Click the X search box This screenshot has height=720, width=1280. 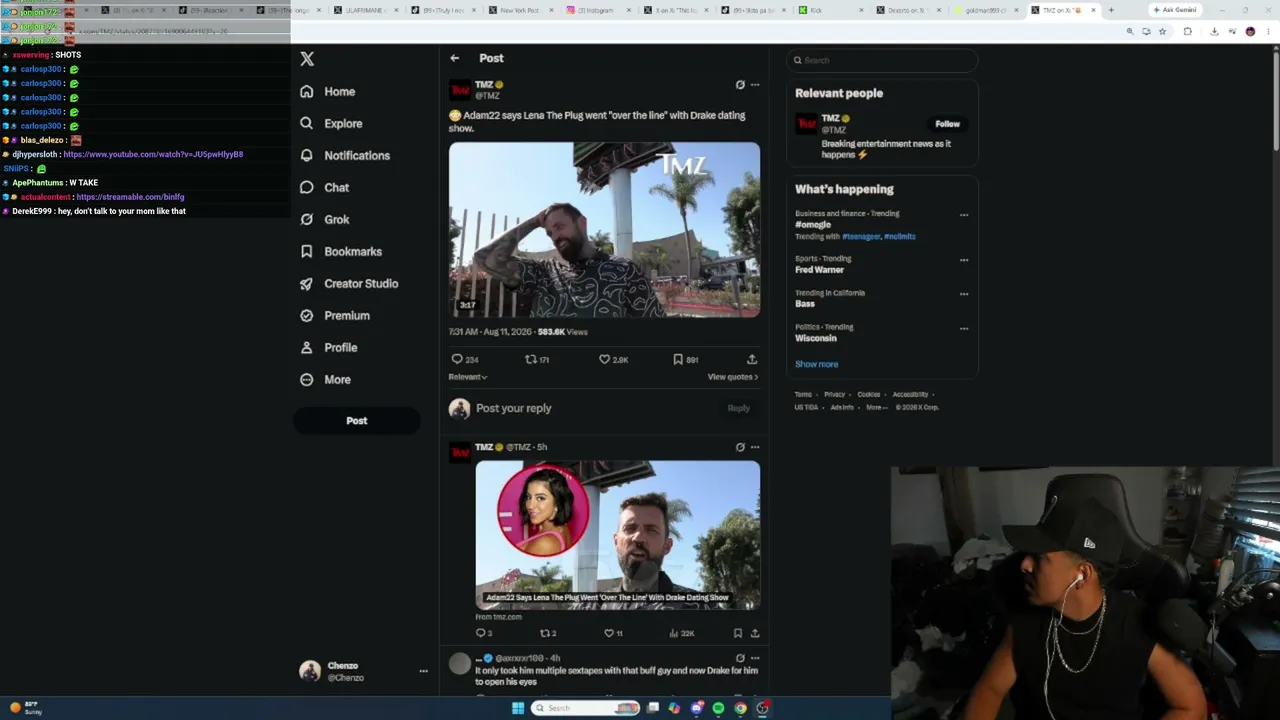click(x=882, y=60)
